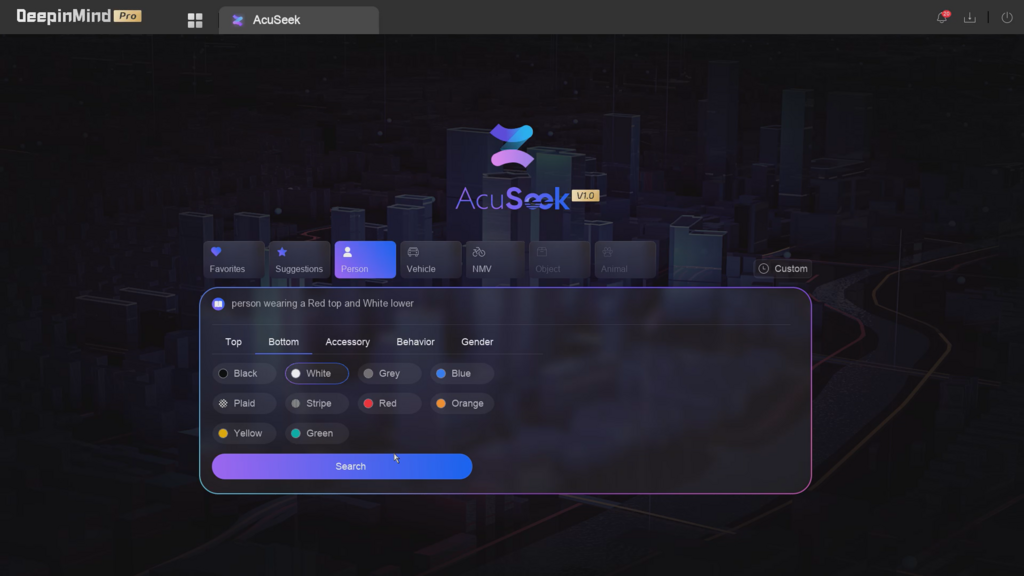
Task: Select the NMV category
Action: [x=495, y=259]
